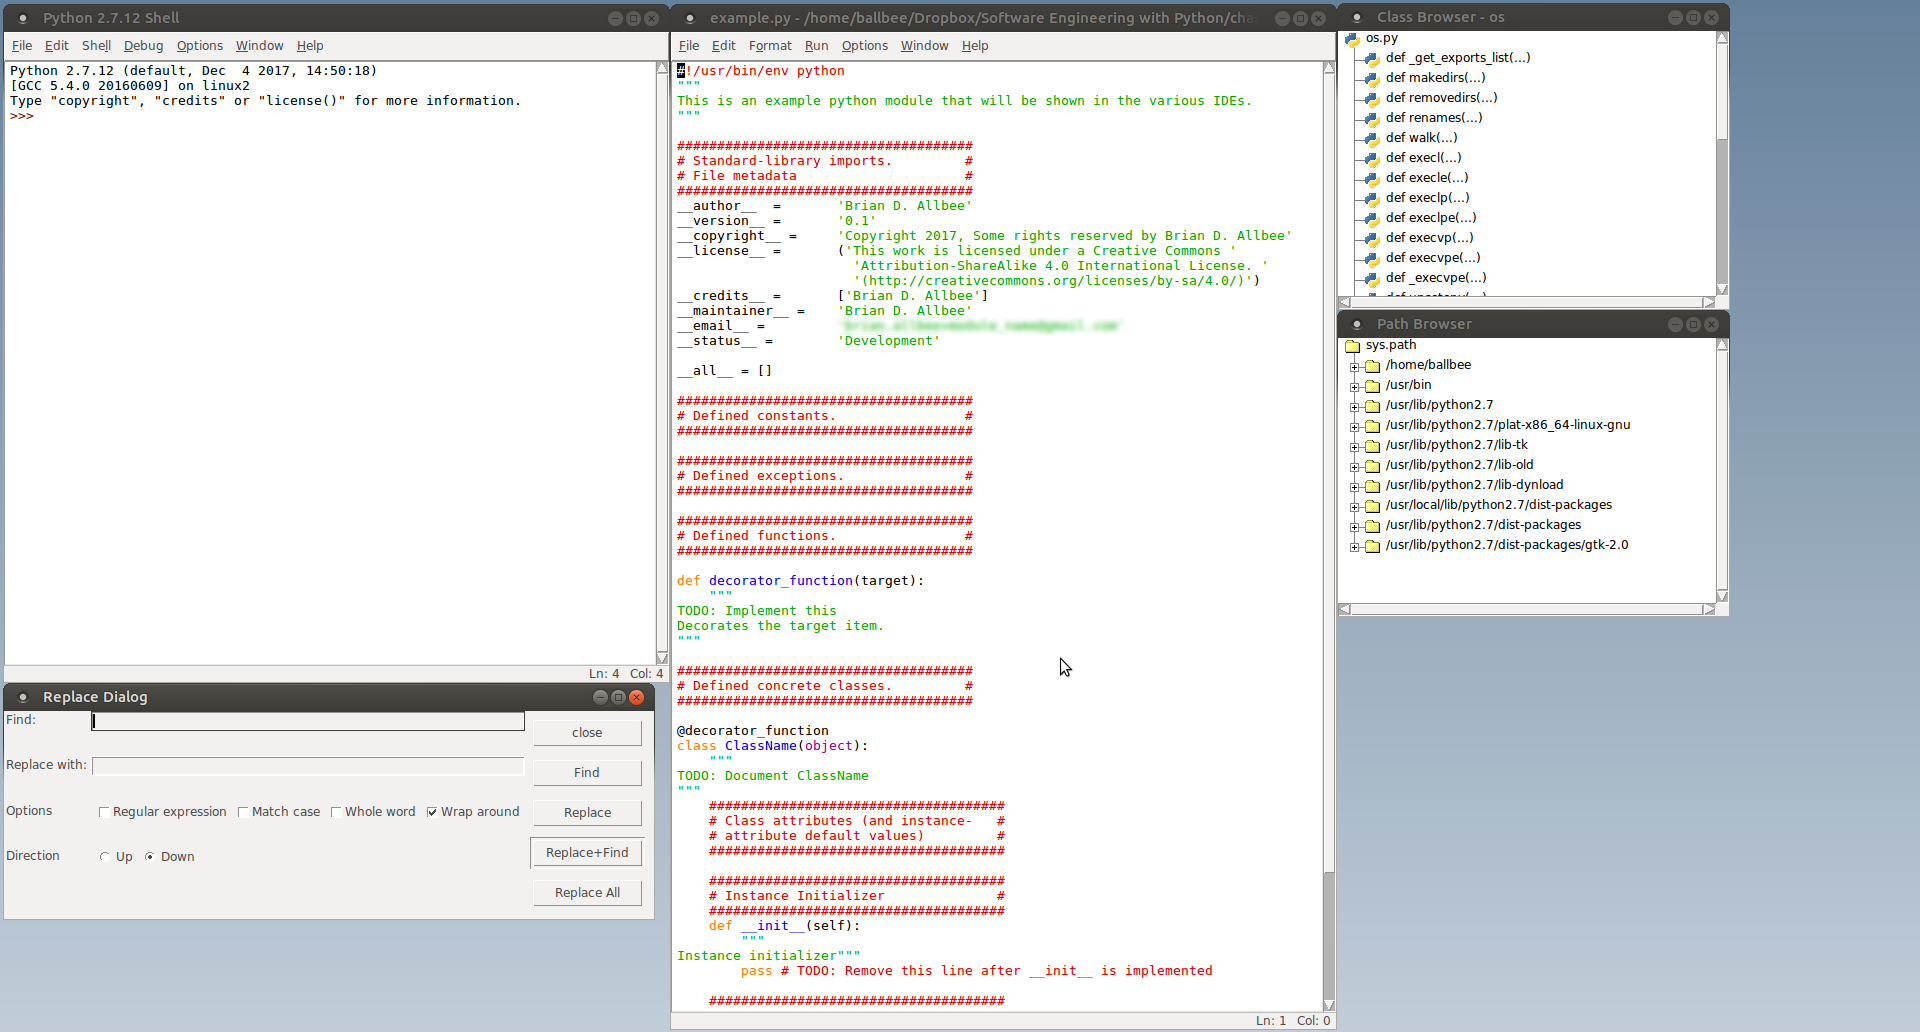Select the Up direction radio button

coord(105,857)
